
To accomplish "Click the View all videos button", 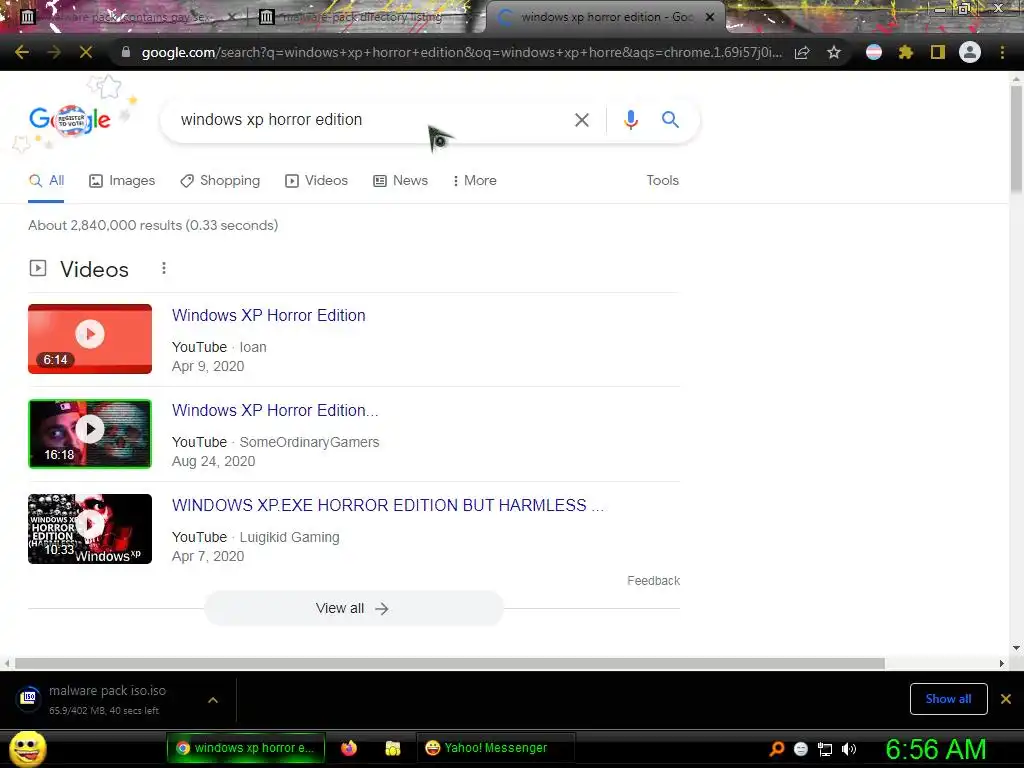I will 353,609.
